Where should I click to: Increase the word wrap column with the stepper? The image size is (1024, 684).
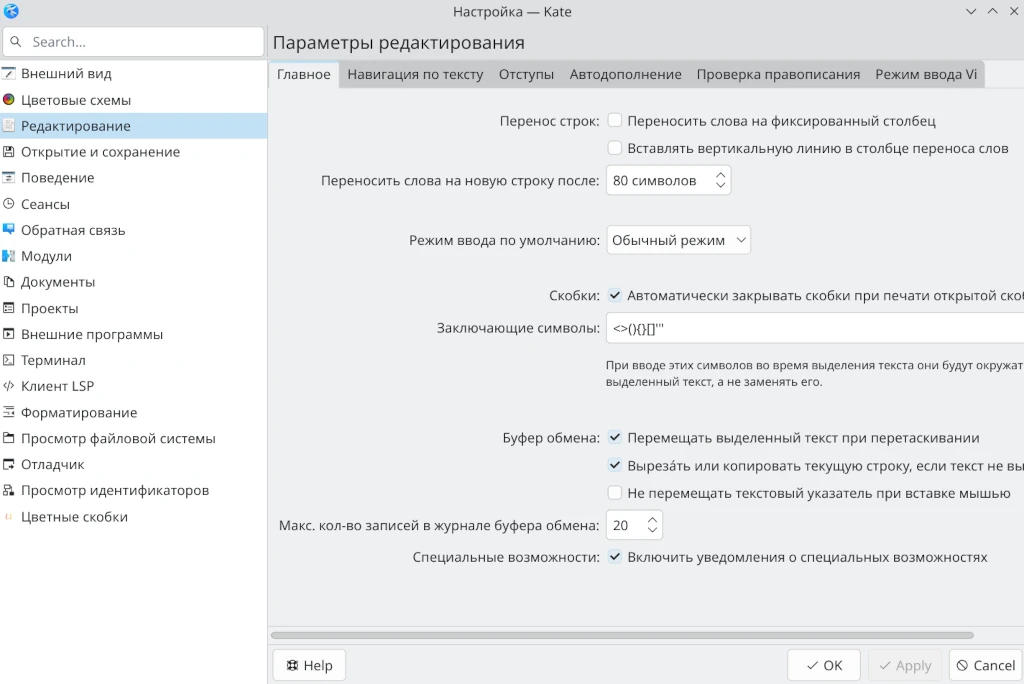click(721, 174)
